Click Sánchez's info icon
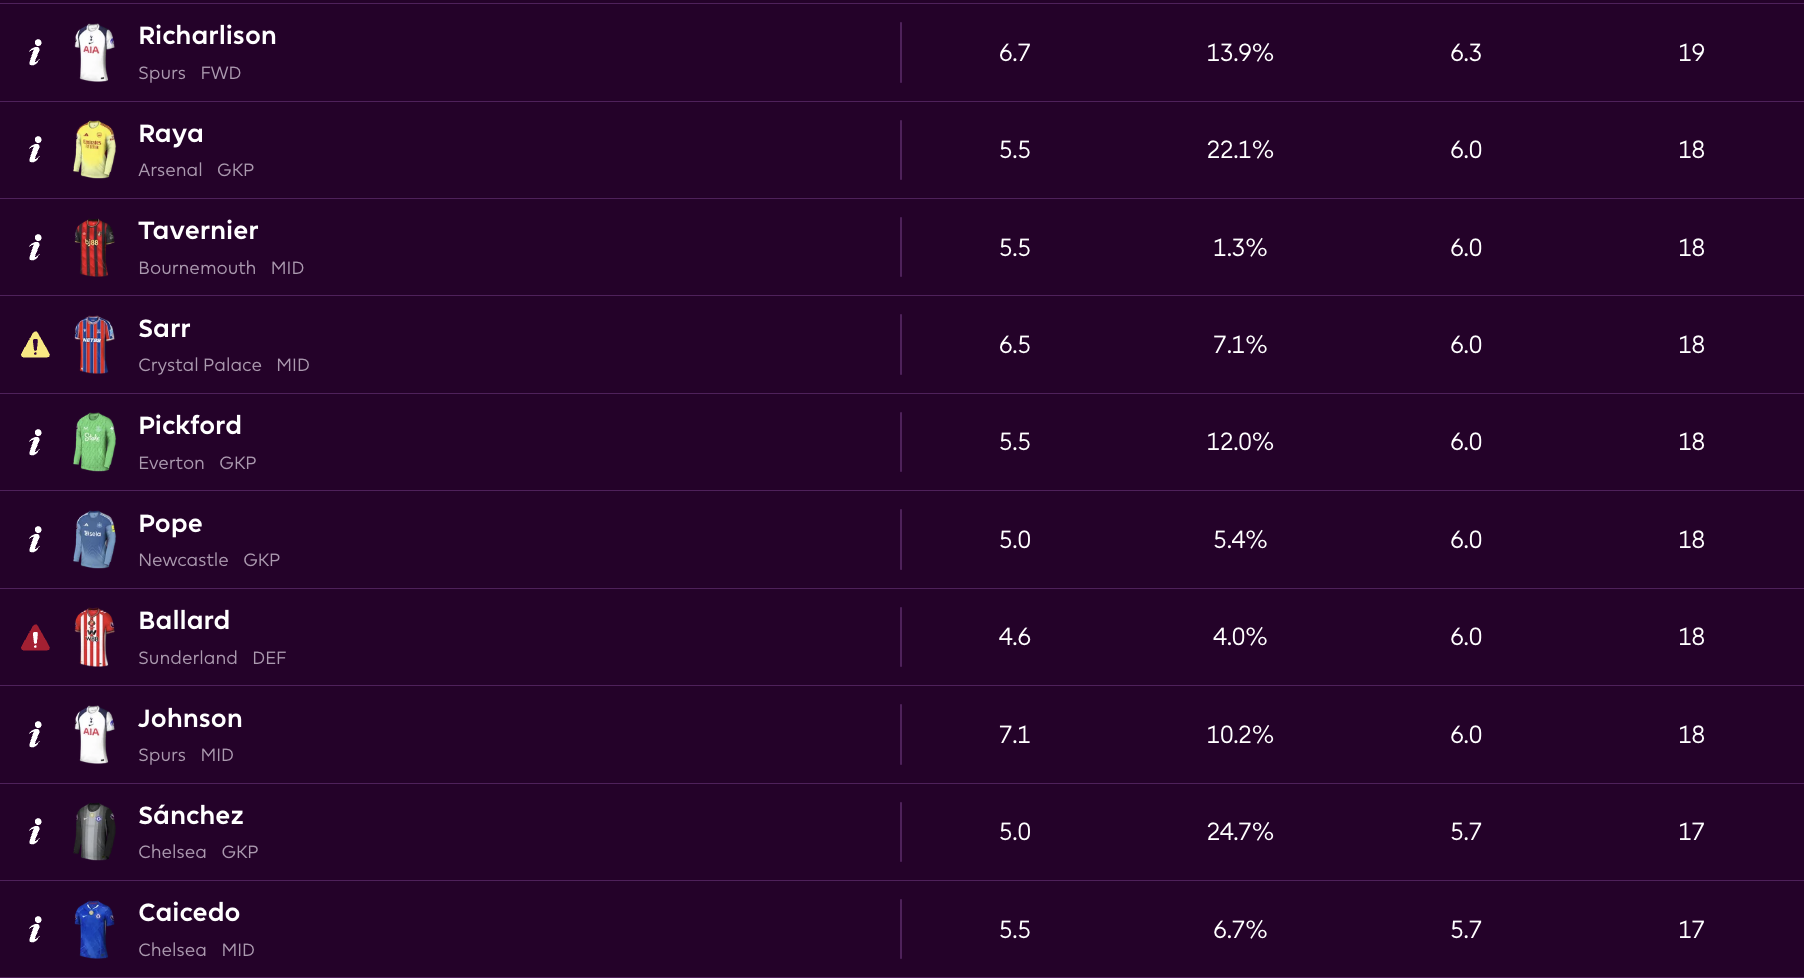 click(x=35, y=832)
